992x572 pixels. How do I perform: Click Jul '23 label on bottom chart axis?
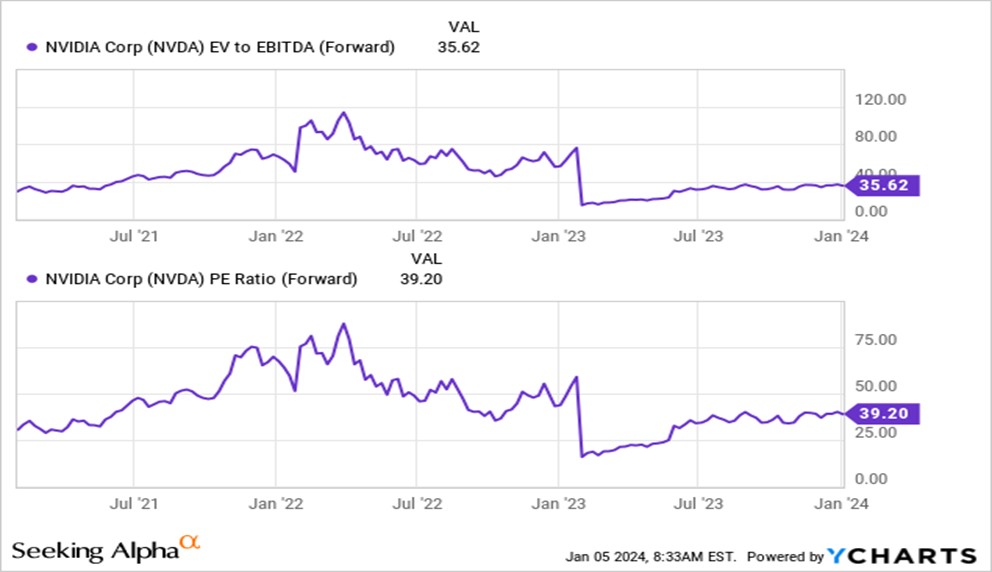click(x=698, y=504)
